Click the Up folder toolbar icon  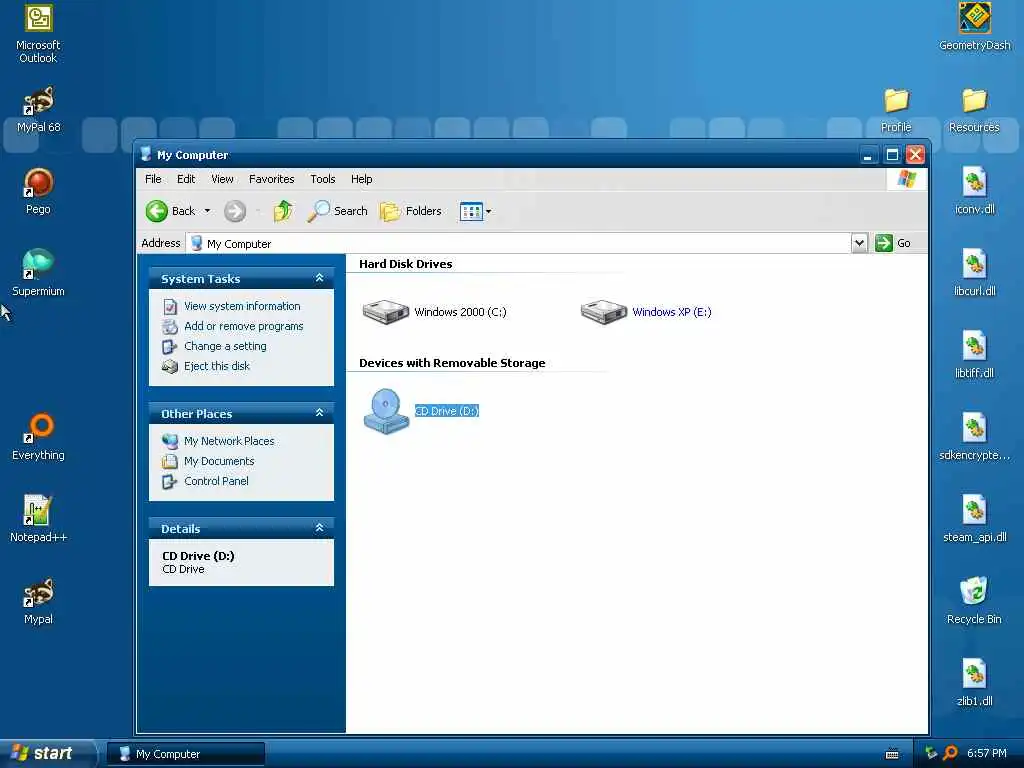click(283, 211)
